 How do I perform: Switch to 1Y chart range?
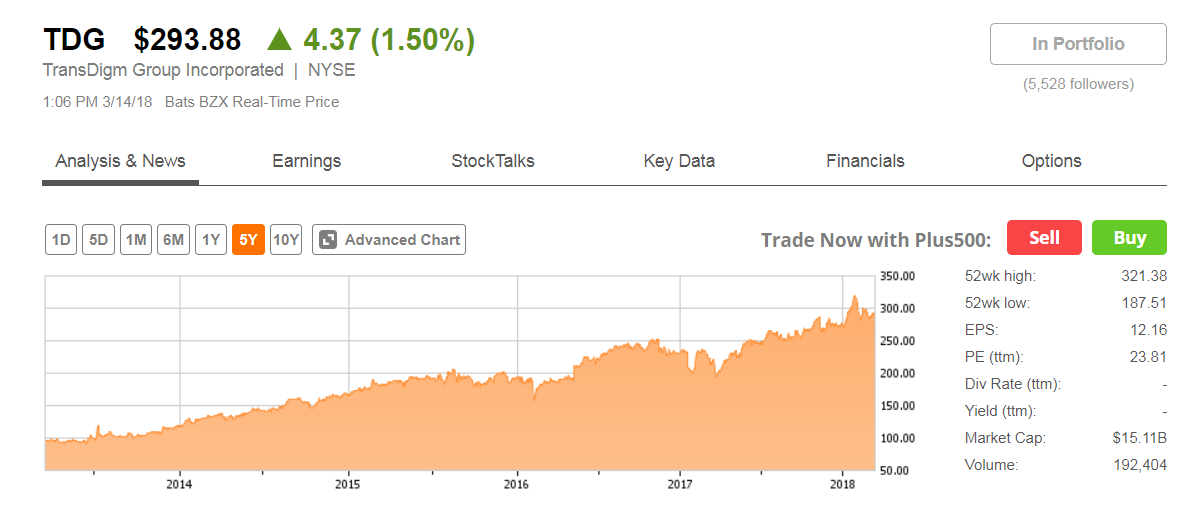click(210, 240)
